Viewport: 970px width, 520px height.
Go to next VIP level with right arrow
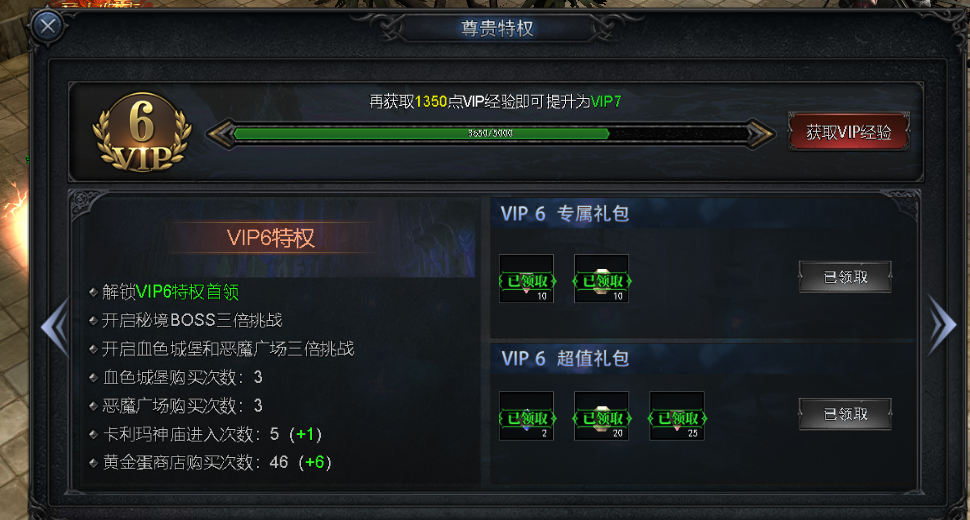942,325
